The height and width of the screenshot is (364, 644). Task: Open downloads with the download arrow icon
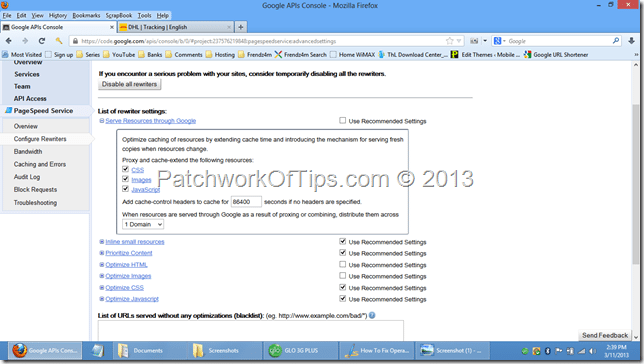point(632,41)
